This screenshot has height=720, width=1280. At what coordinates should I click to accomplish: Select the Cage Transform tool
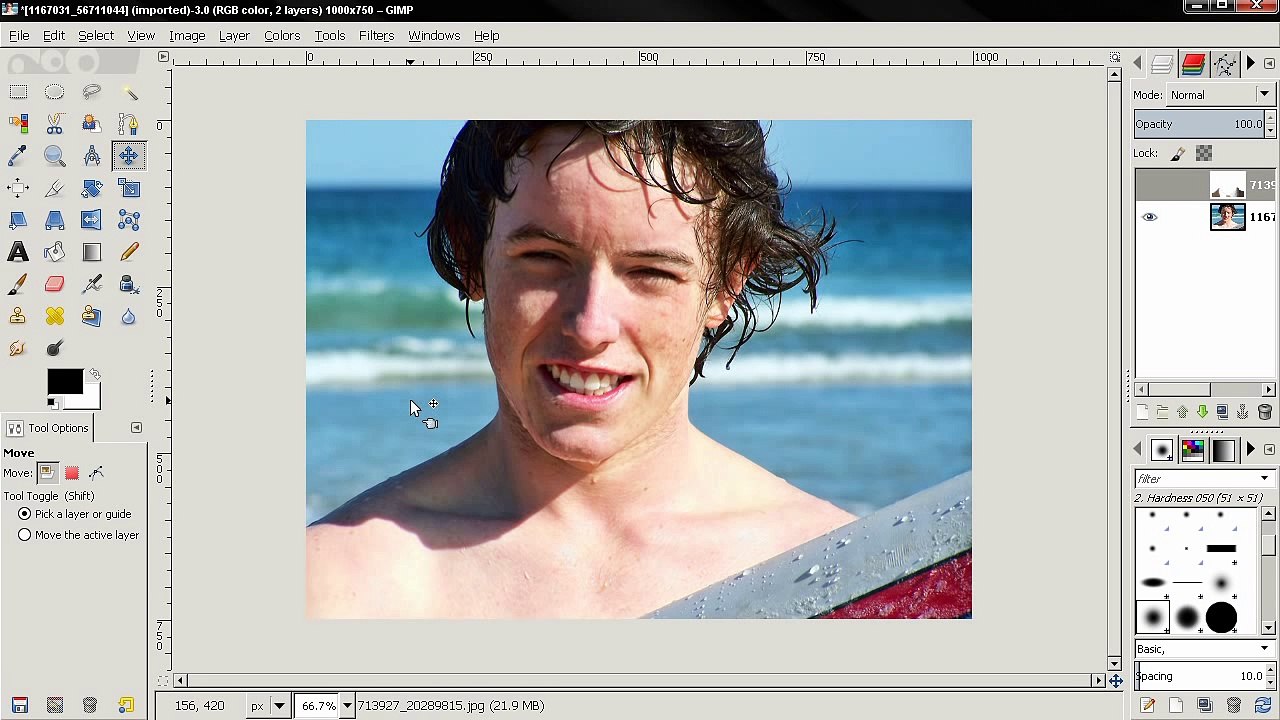tap(129, 220)
